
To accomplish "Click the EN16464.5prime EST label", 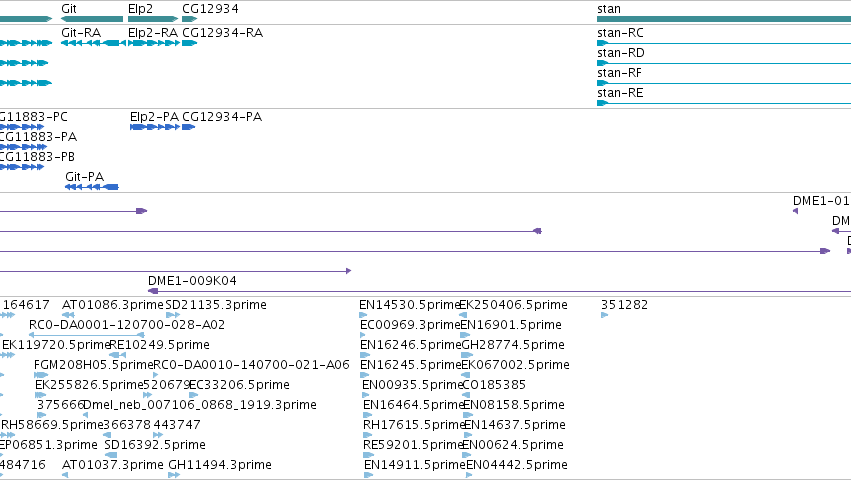I will (414, 405).
